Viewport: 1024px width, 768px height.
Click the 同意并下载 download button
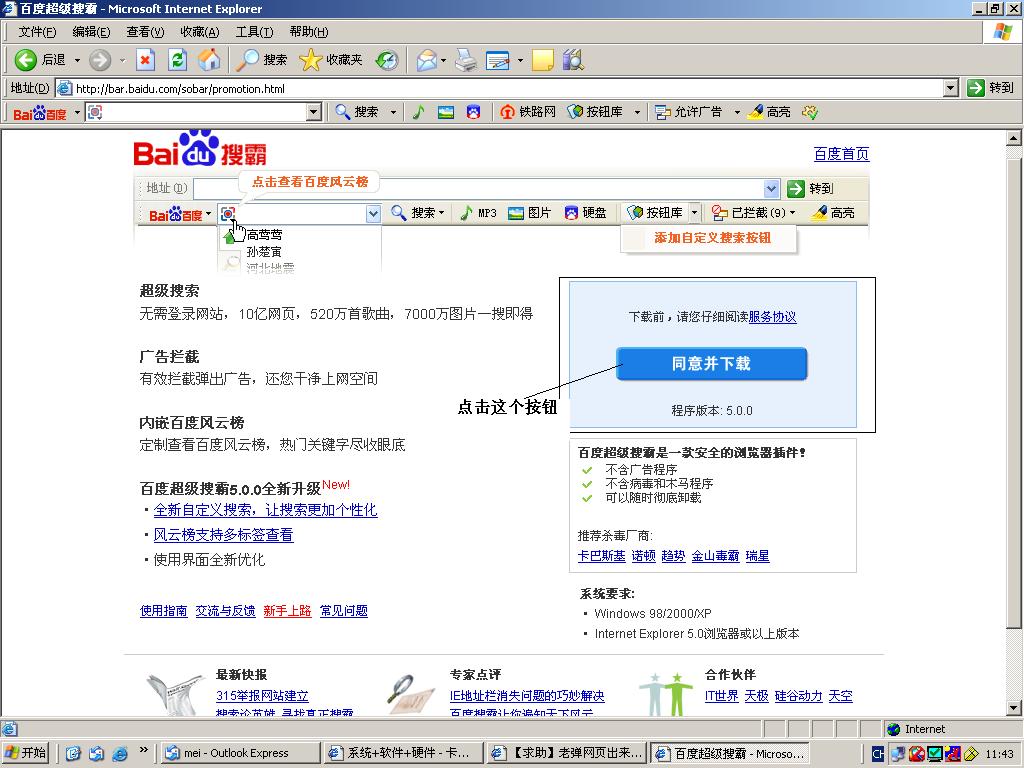[711, 364]
